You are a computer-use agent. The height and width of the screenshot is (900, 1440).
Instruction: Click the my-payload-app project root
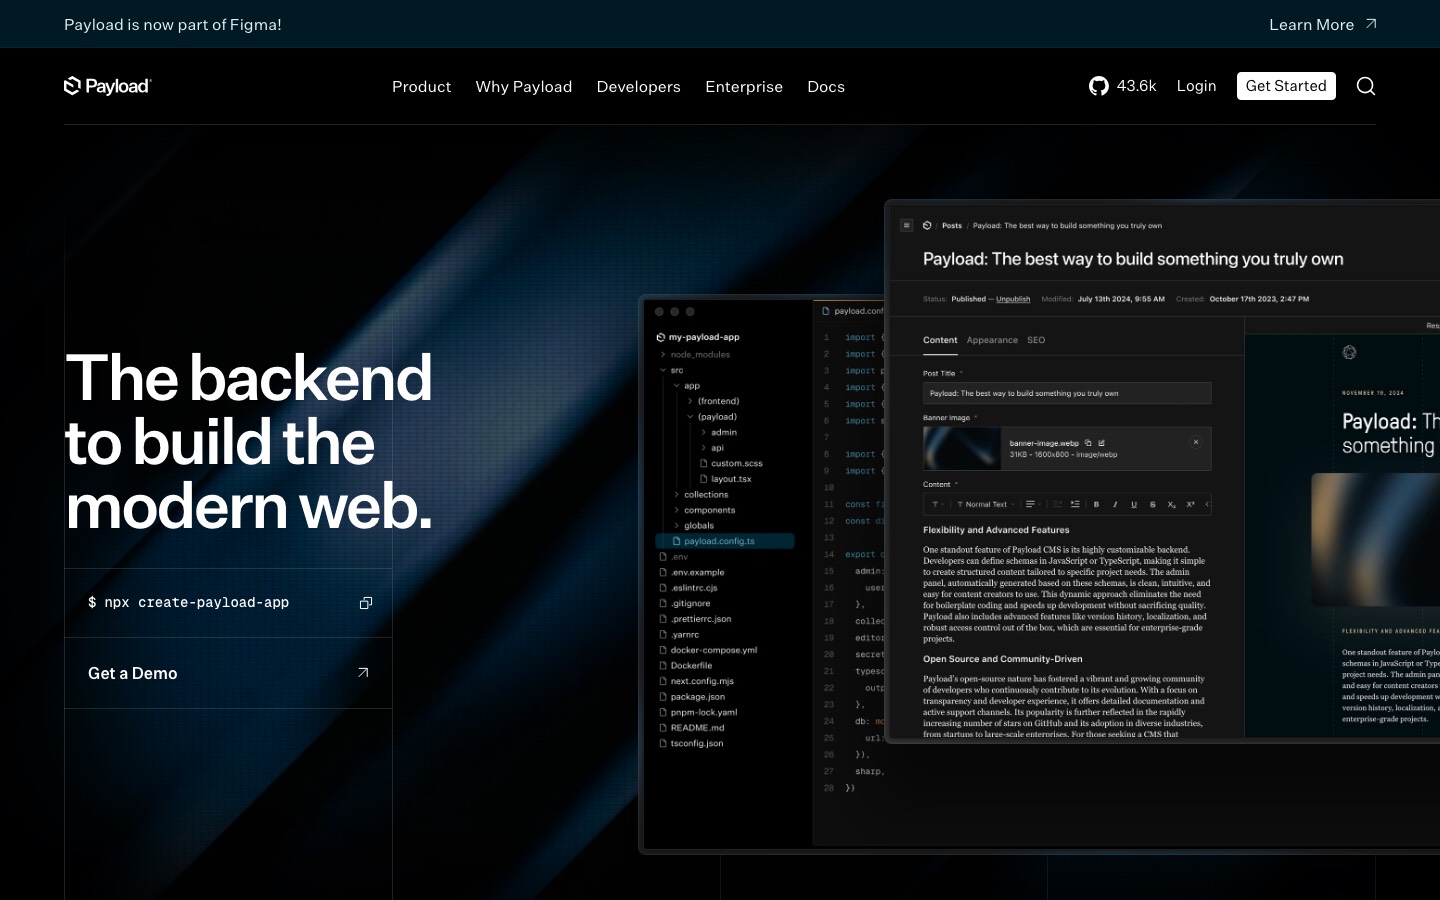point(698,338)
